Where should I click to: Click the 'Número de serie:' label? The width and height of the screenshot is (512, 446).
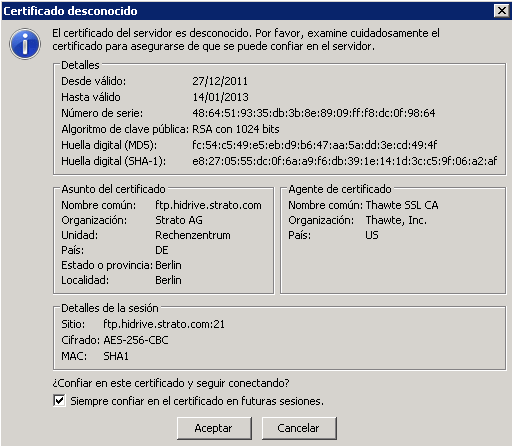click(102, 113)
